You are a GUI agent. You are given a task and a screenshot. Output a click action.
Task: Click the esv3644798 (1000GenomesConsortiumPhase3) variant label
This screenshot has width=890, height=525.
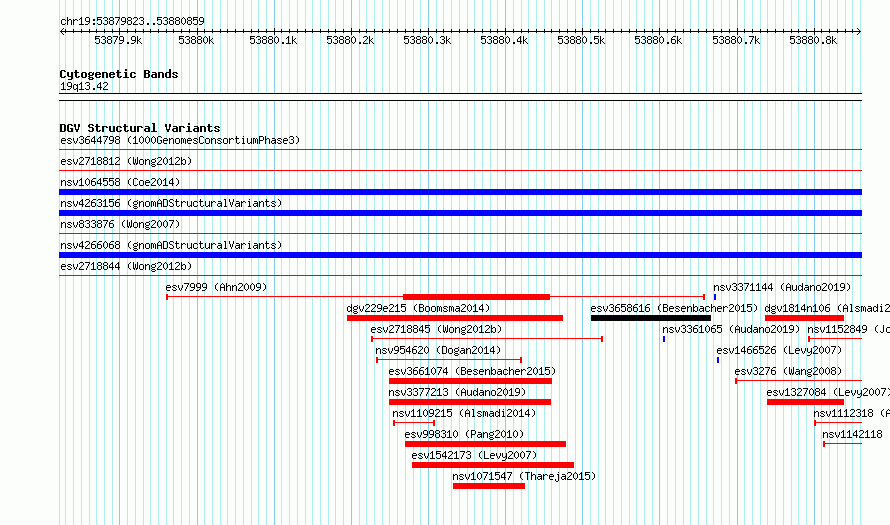tap(180, 140)
